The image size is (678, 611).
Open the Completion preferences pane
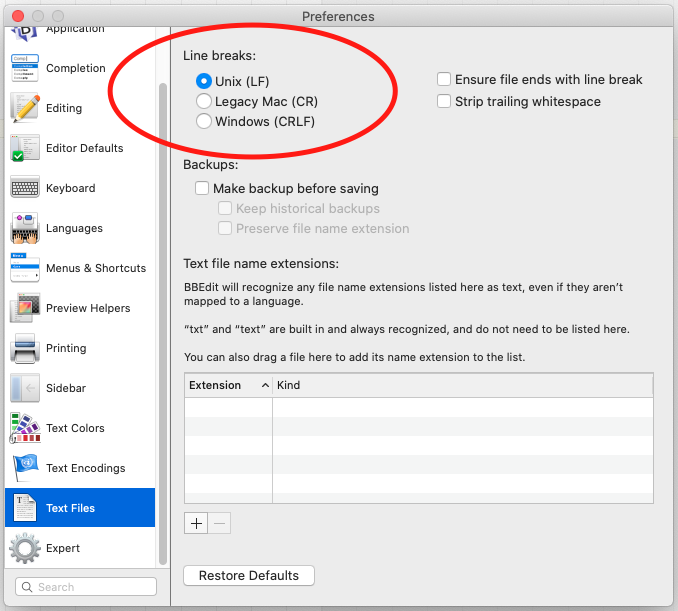76,68
